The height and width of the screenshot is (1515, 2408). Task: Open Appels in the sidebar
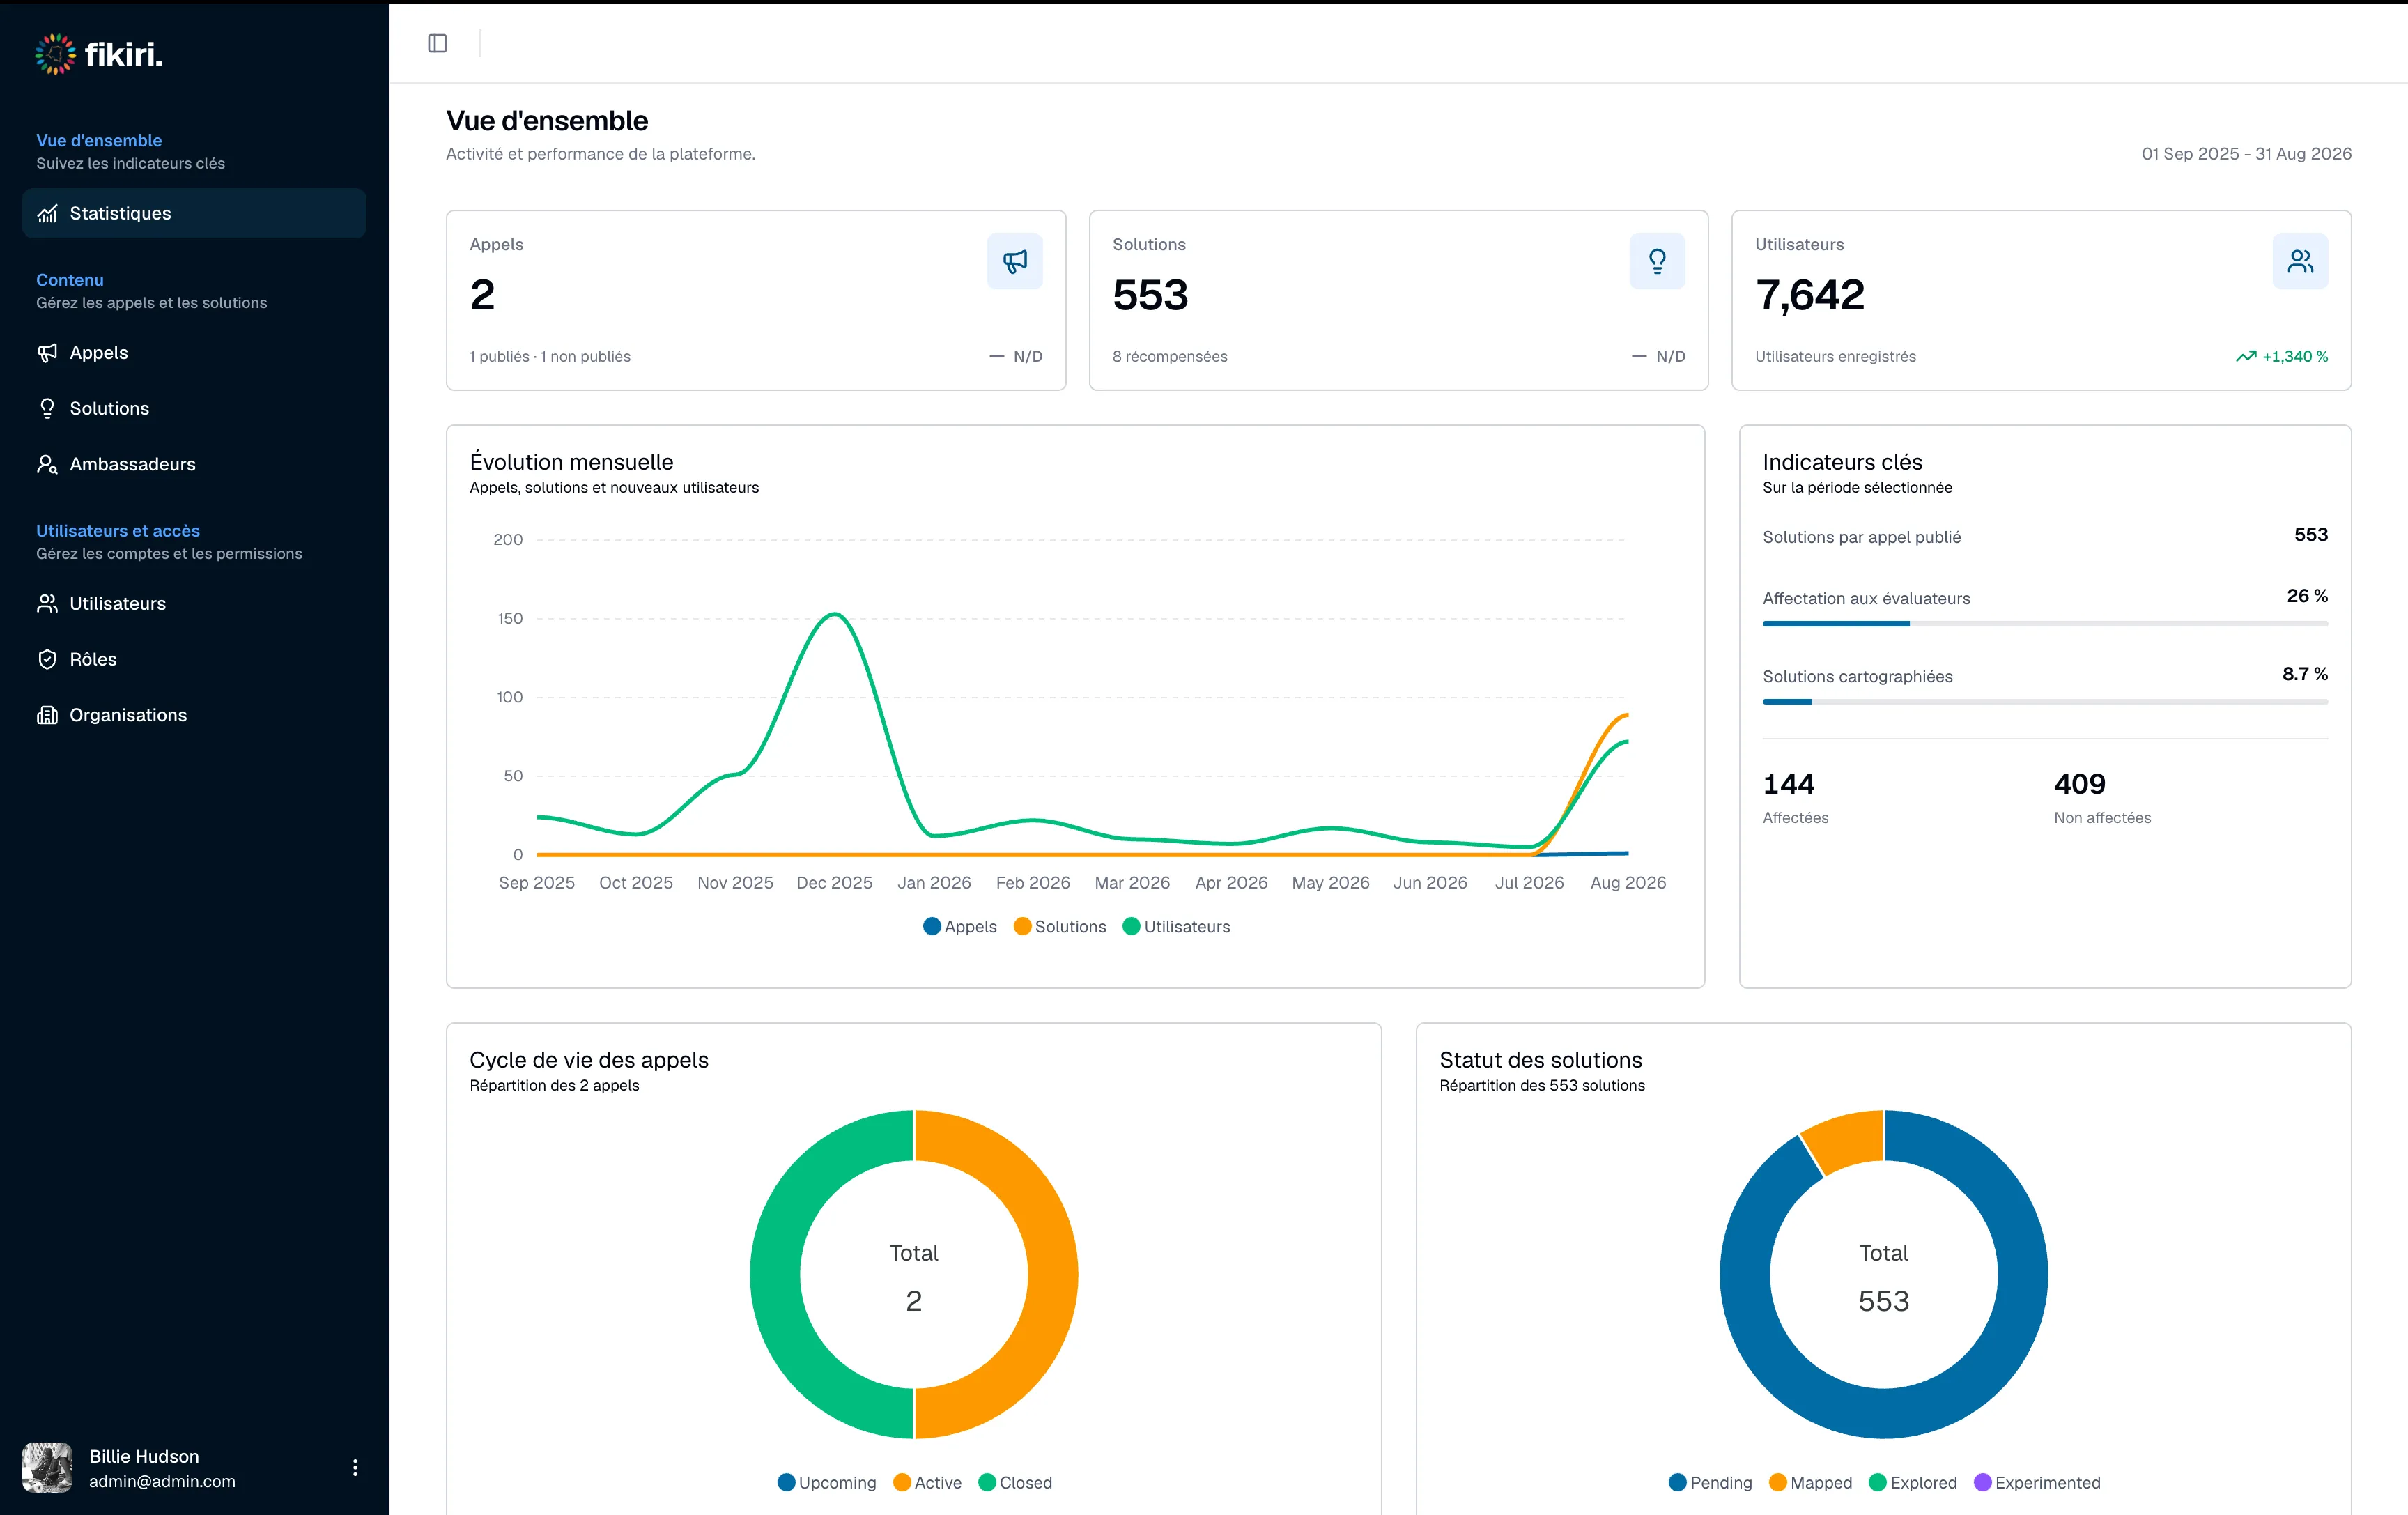coord(194,353)
